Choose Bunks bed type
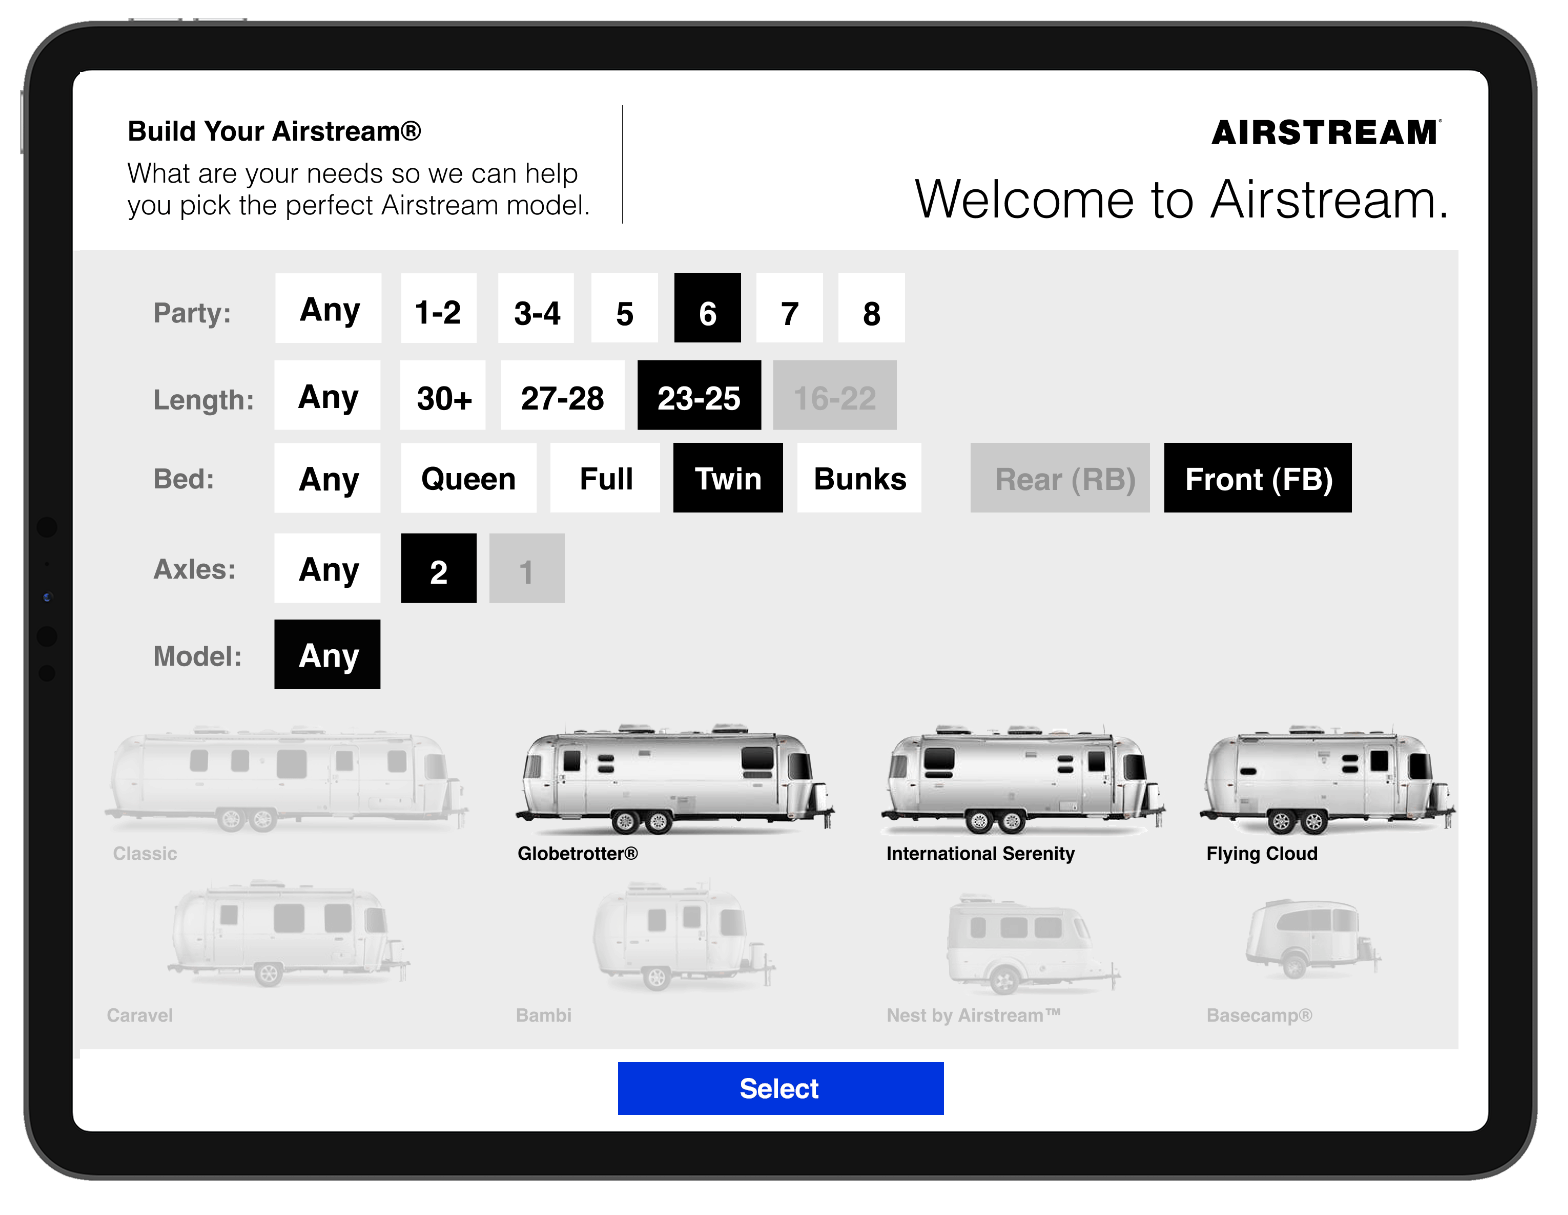Screen dimensions: 1568x1215 [x=859, y=478]
